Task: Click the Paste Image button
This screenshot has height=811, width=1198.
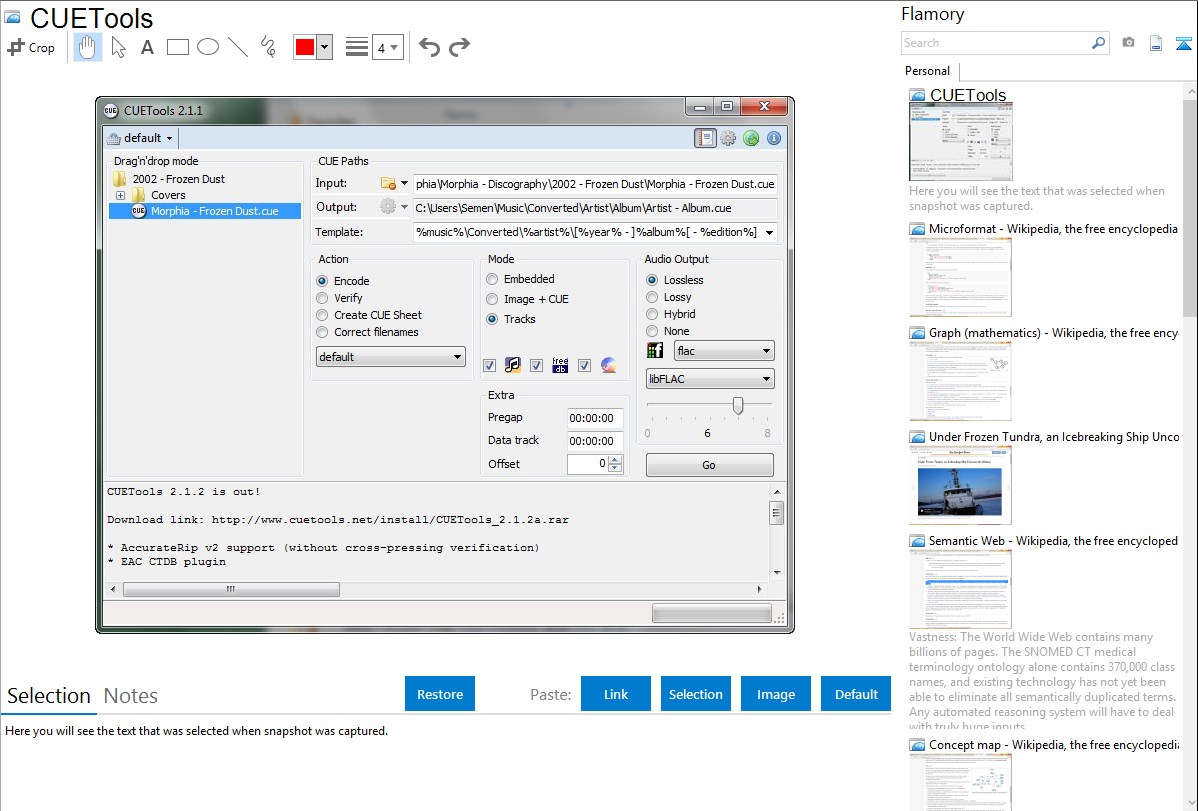Action: tap(775, 694)
